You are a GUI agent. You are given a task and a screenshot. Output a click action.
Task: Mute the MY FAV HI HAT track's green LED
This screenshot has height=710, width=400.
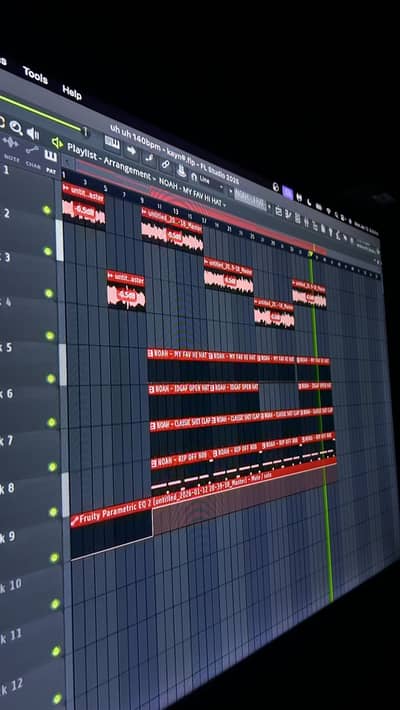[x=51, y=378]
